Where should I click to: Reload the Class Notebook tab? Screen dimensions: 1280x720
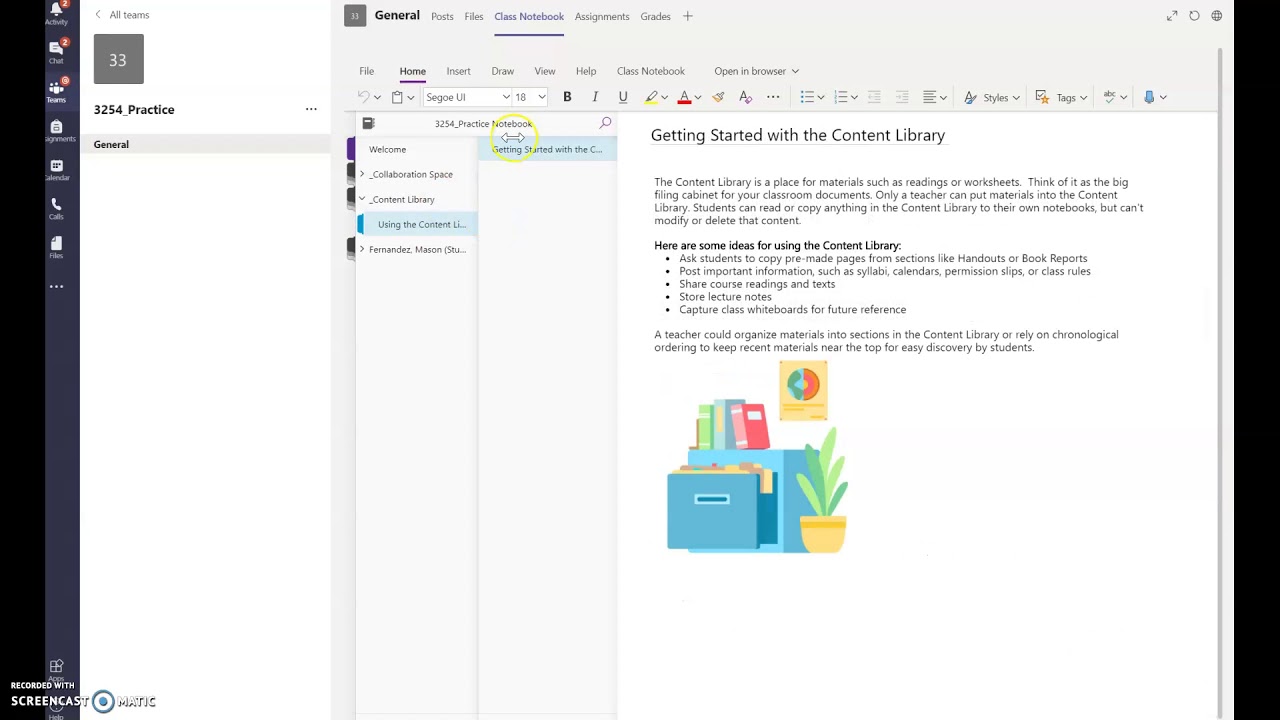click(1194, 16)
